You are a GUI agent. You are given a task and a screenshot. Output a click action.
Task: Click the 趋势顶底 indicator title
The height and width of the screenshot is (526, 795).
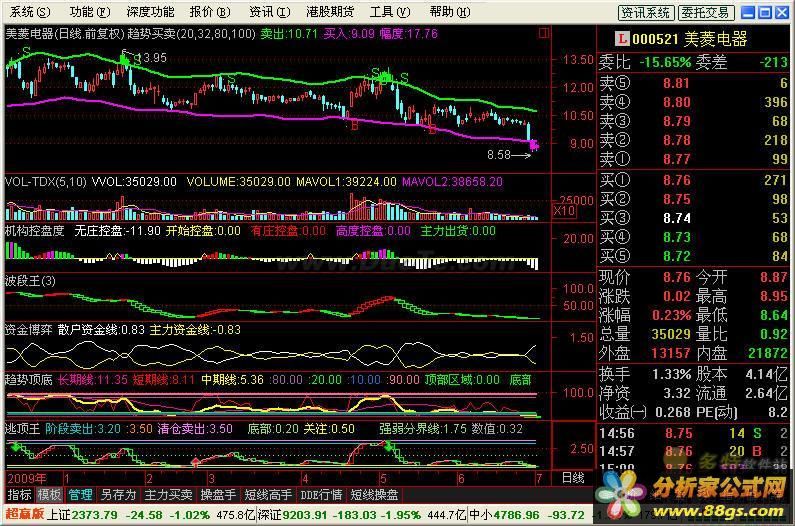29,379
